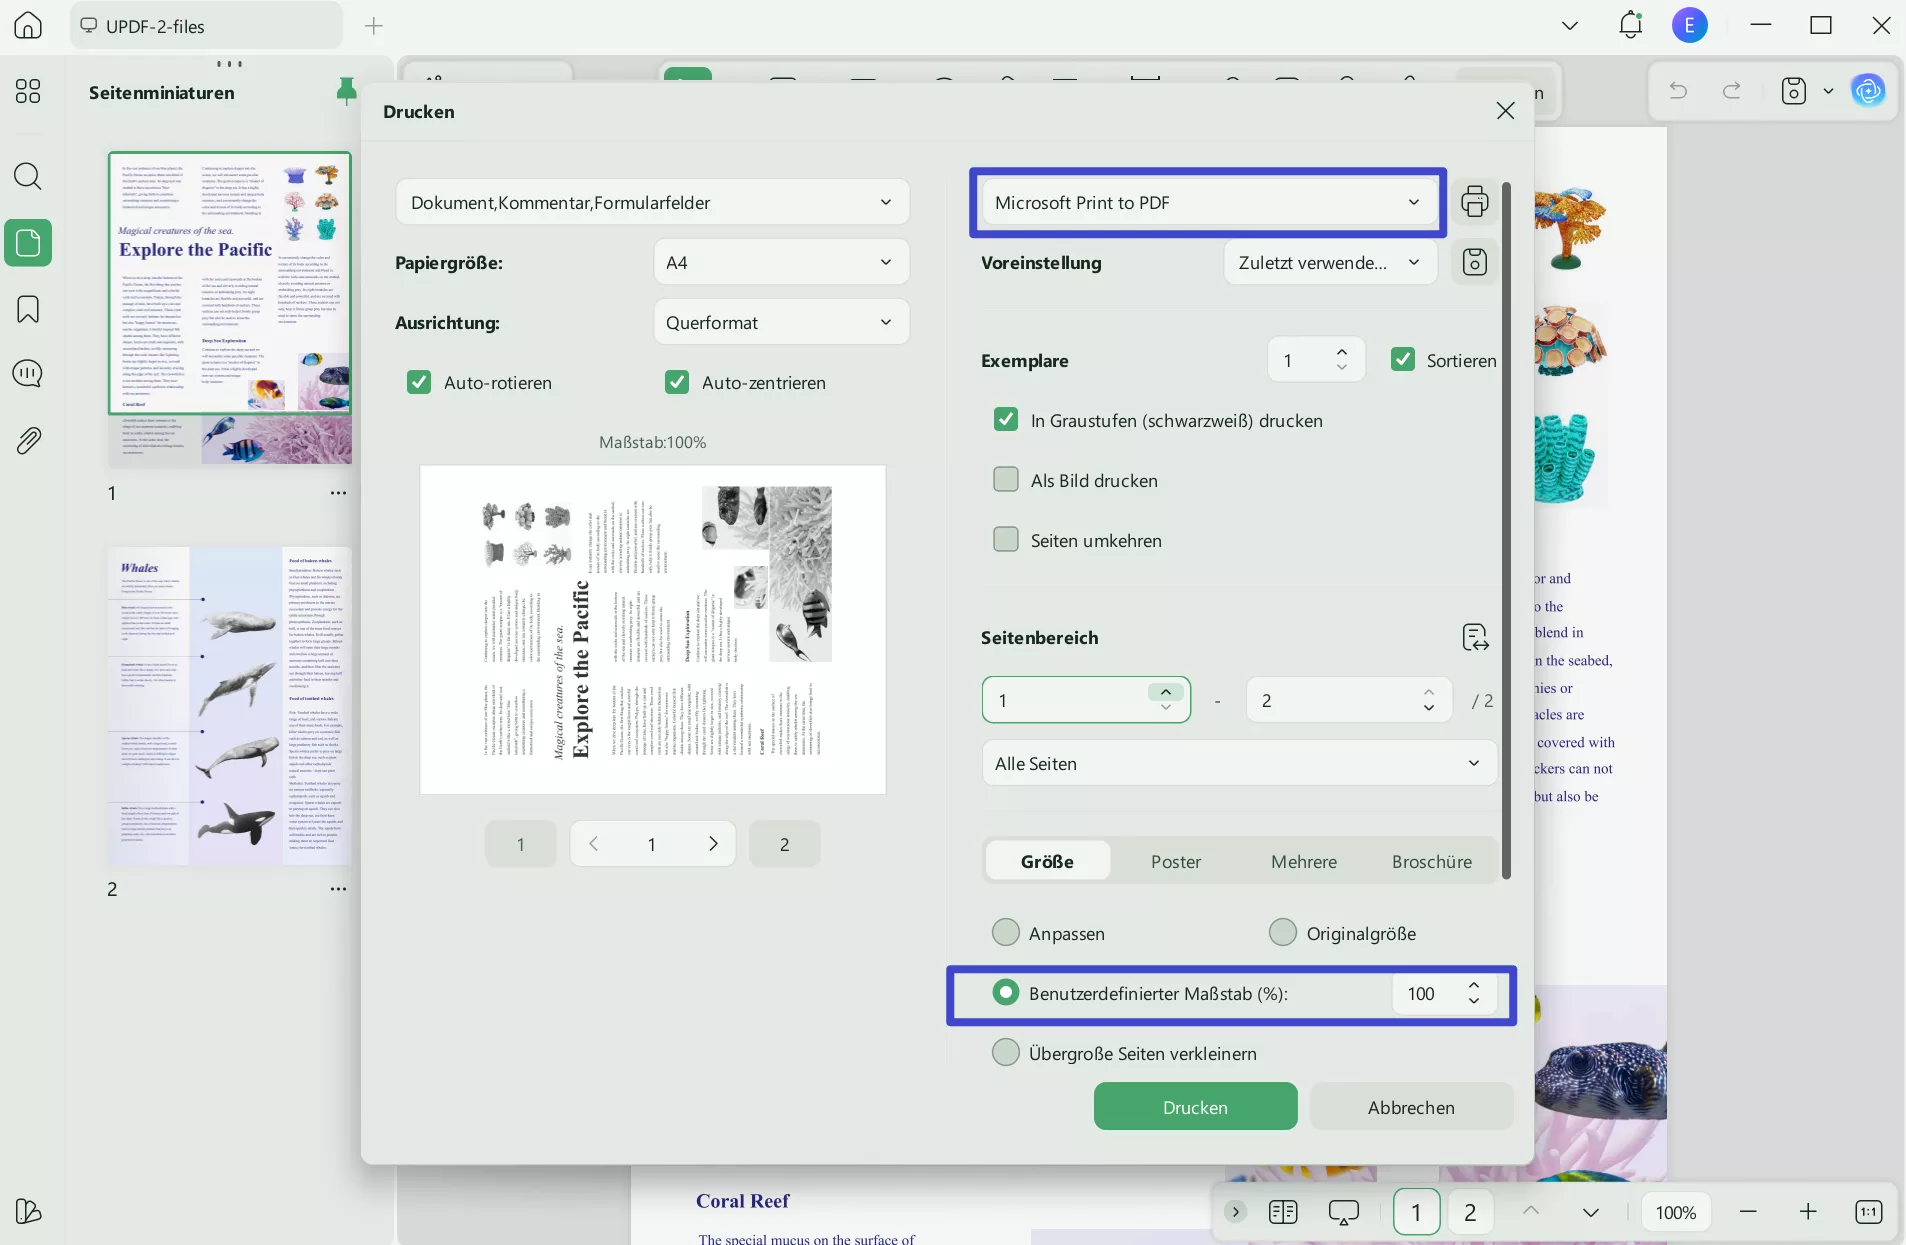Viewport: 1906px width, 1245px height.
Task: Click the undo icon in toolbar
Action: point(1678,91)
